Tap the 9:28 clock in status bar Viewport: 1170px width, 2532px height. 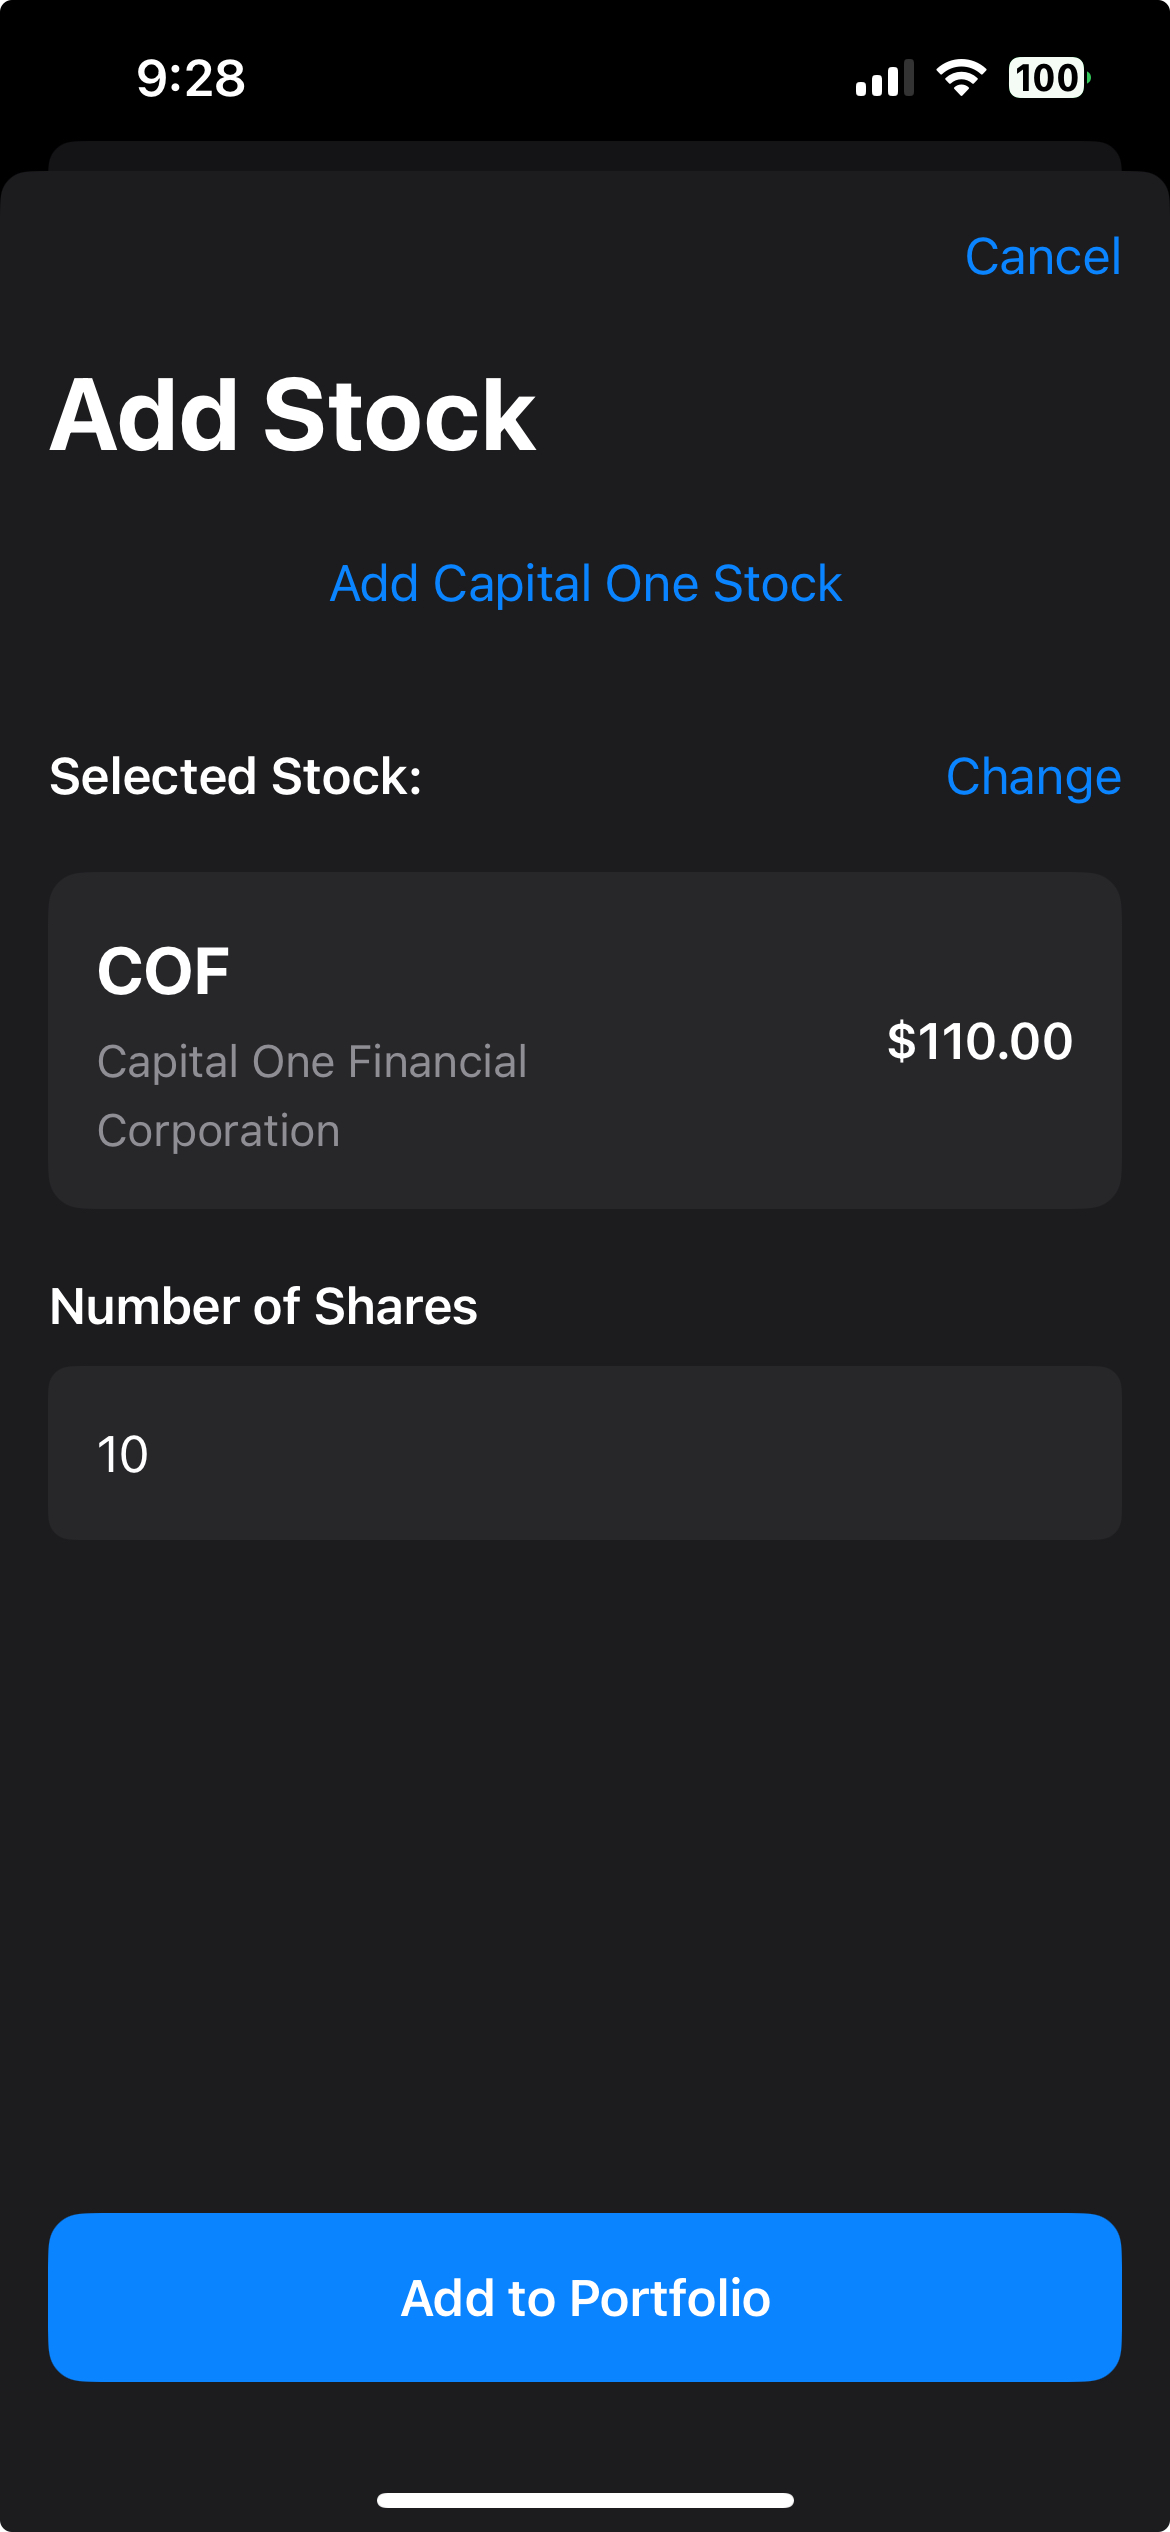coord(190,78)
